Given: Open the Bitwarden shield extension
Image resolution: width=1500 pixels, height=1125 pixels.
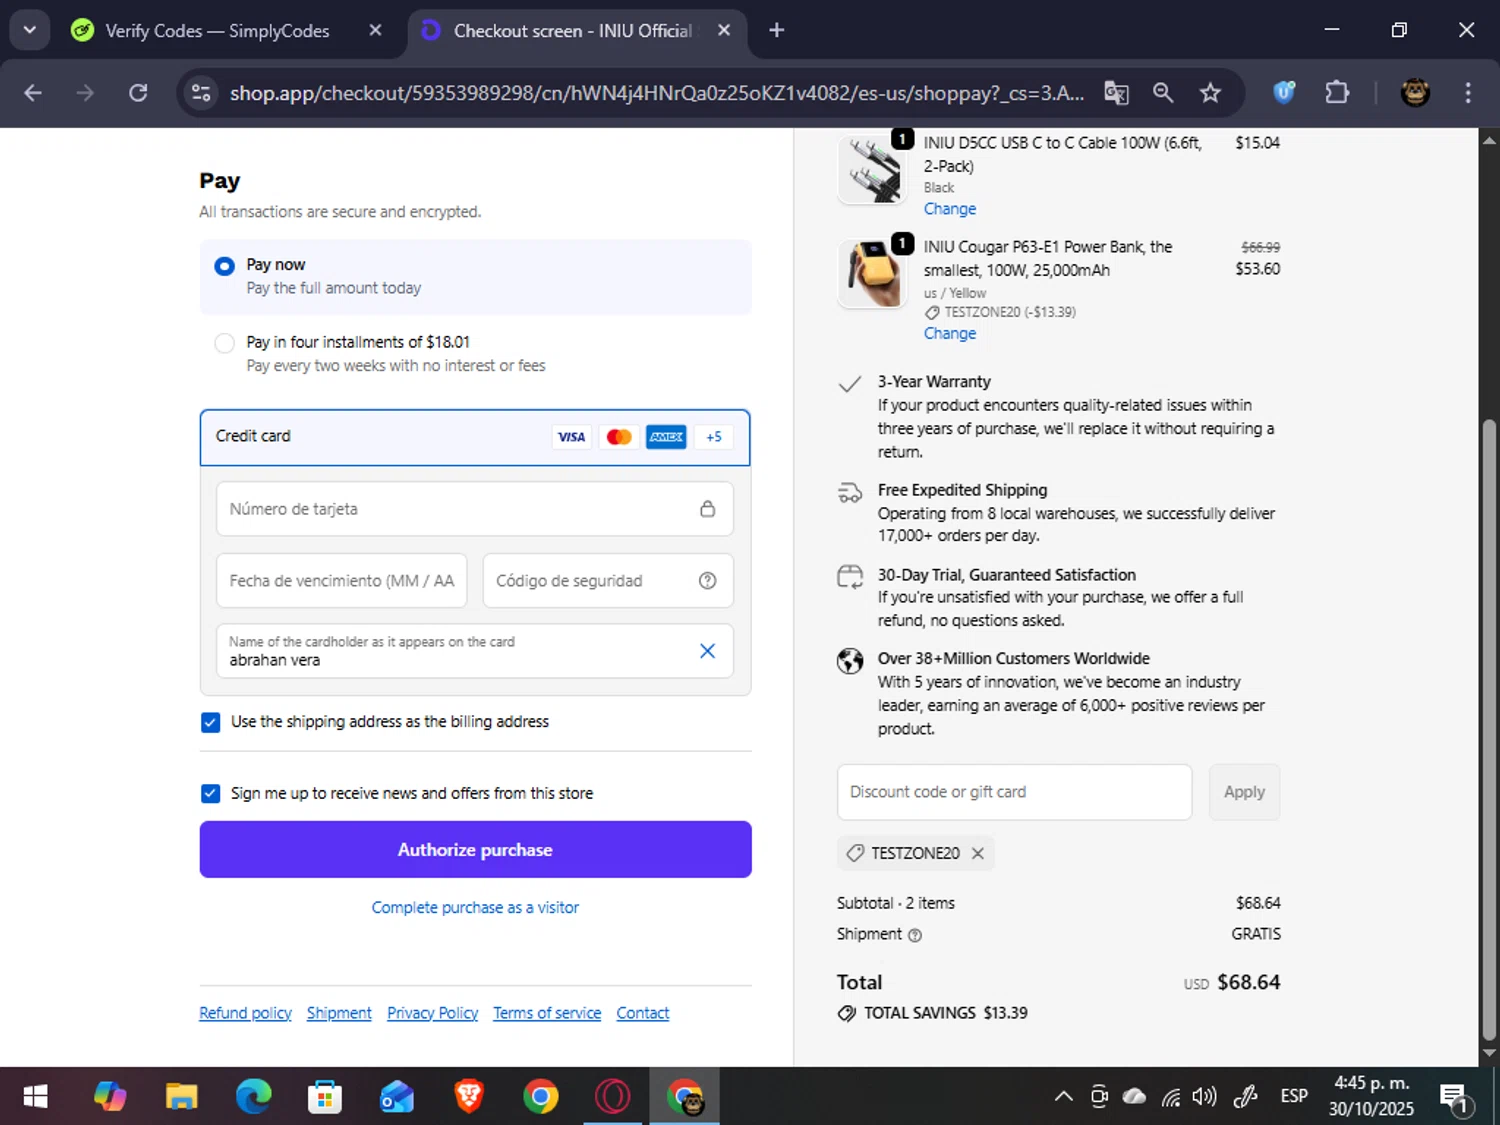Looking at the screenshot, I should click(x=1284, y=93).
